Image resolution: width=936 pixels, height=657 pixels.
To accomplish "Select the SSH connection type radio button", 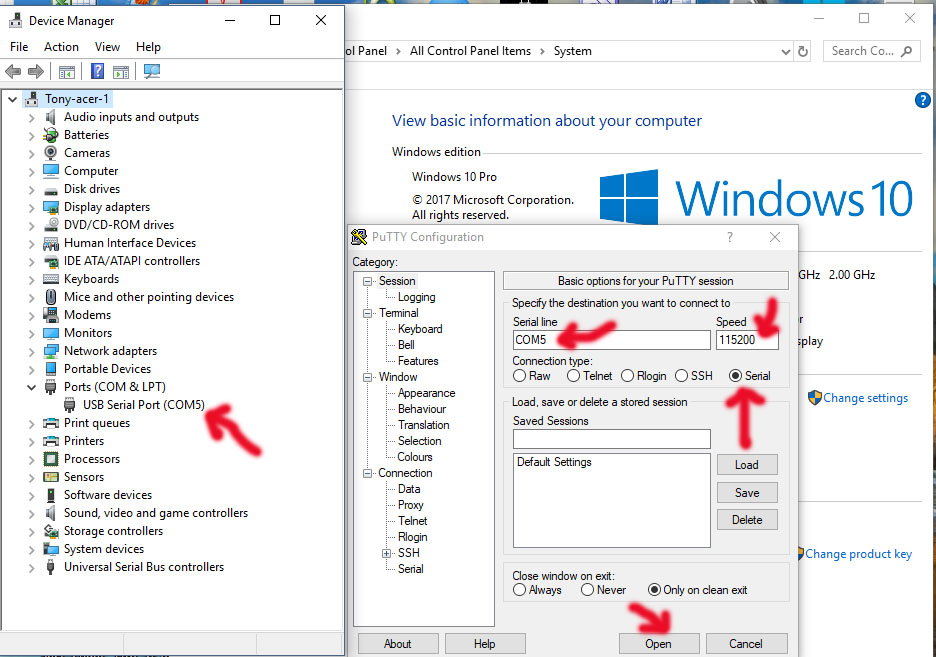I will (x=681, y=376).
